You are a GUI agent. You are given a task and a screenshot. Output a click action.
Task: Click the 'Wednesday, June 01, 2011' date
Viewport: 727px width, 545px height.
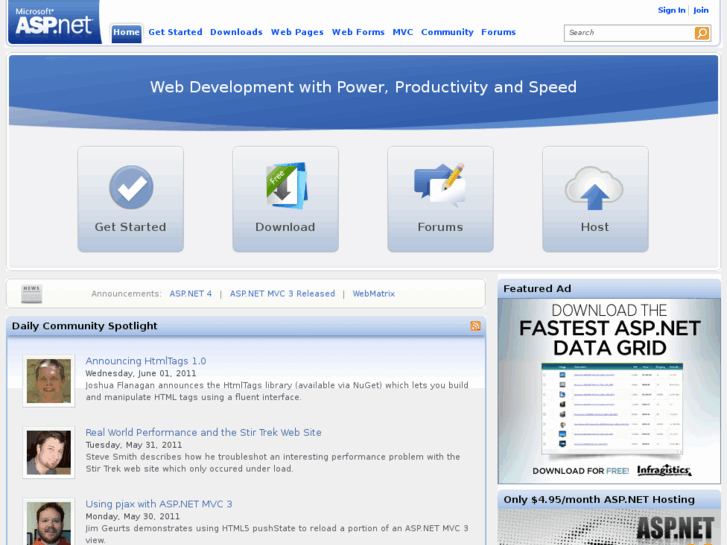point(140,373)
